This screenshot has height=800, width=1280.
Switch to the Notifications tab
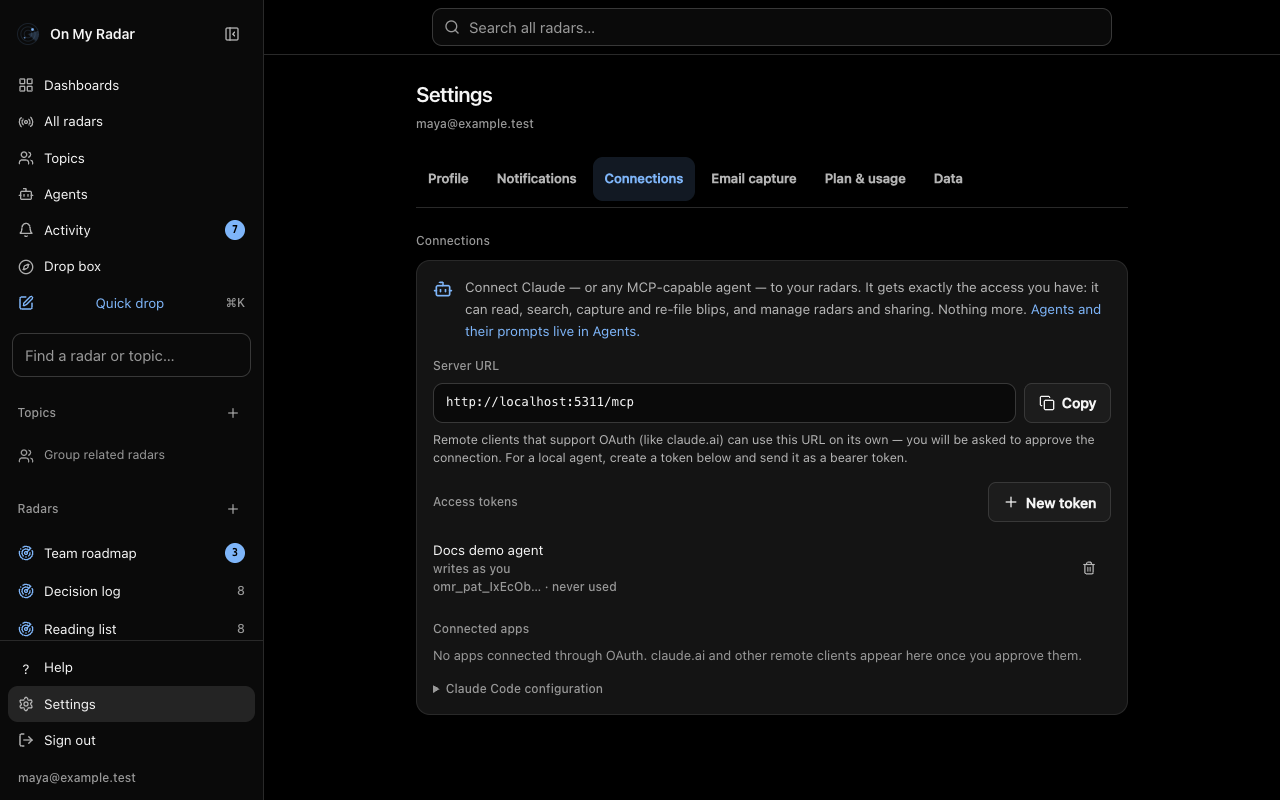tap(536, 179)
